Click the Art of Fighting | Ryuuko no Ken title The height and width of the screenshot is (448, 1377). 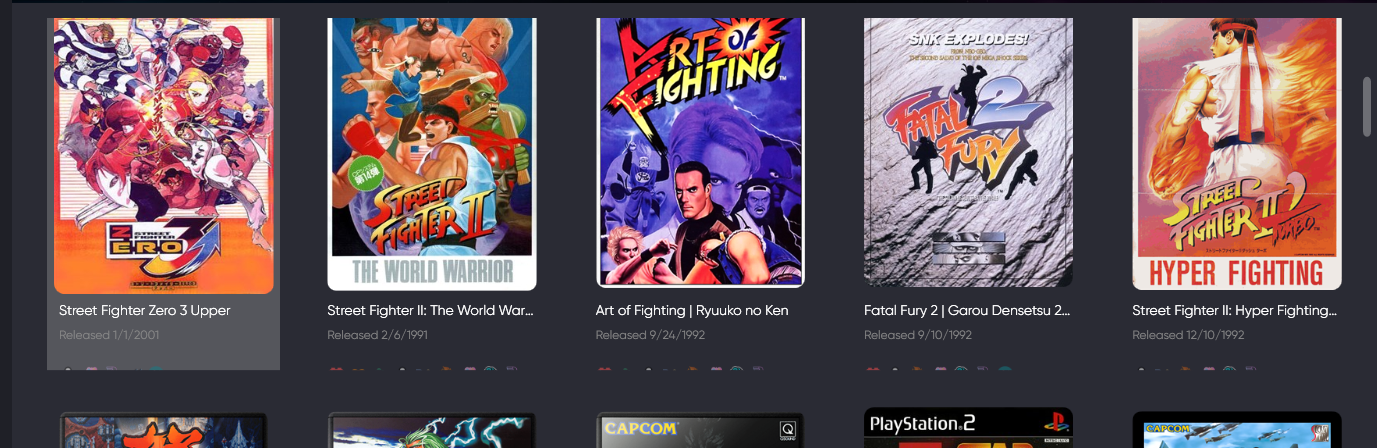[692, 311]
